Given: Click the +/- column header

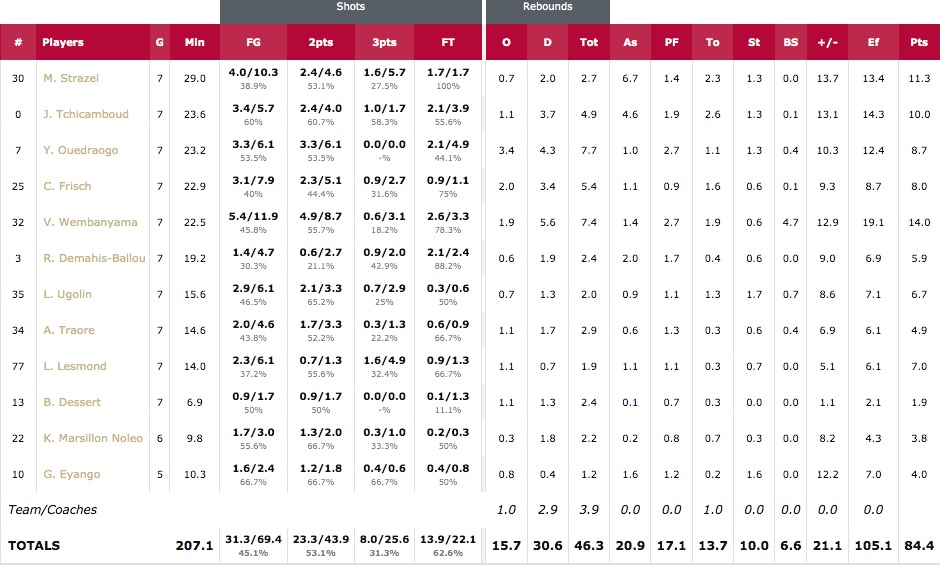Looking at the screenshot, I should click(x=827, y=43).
